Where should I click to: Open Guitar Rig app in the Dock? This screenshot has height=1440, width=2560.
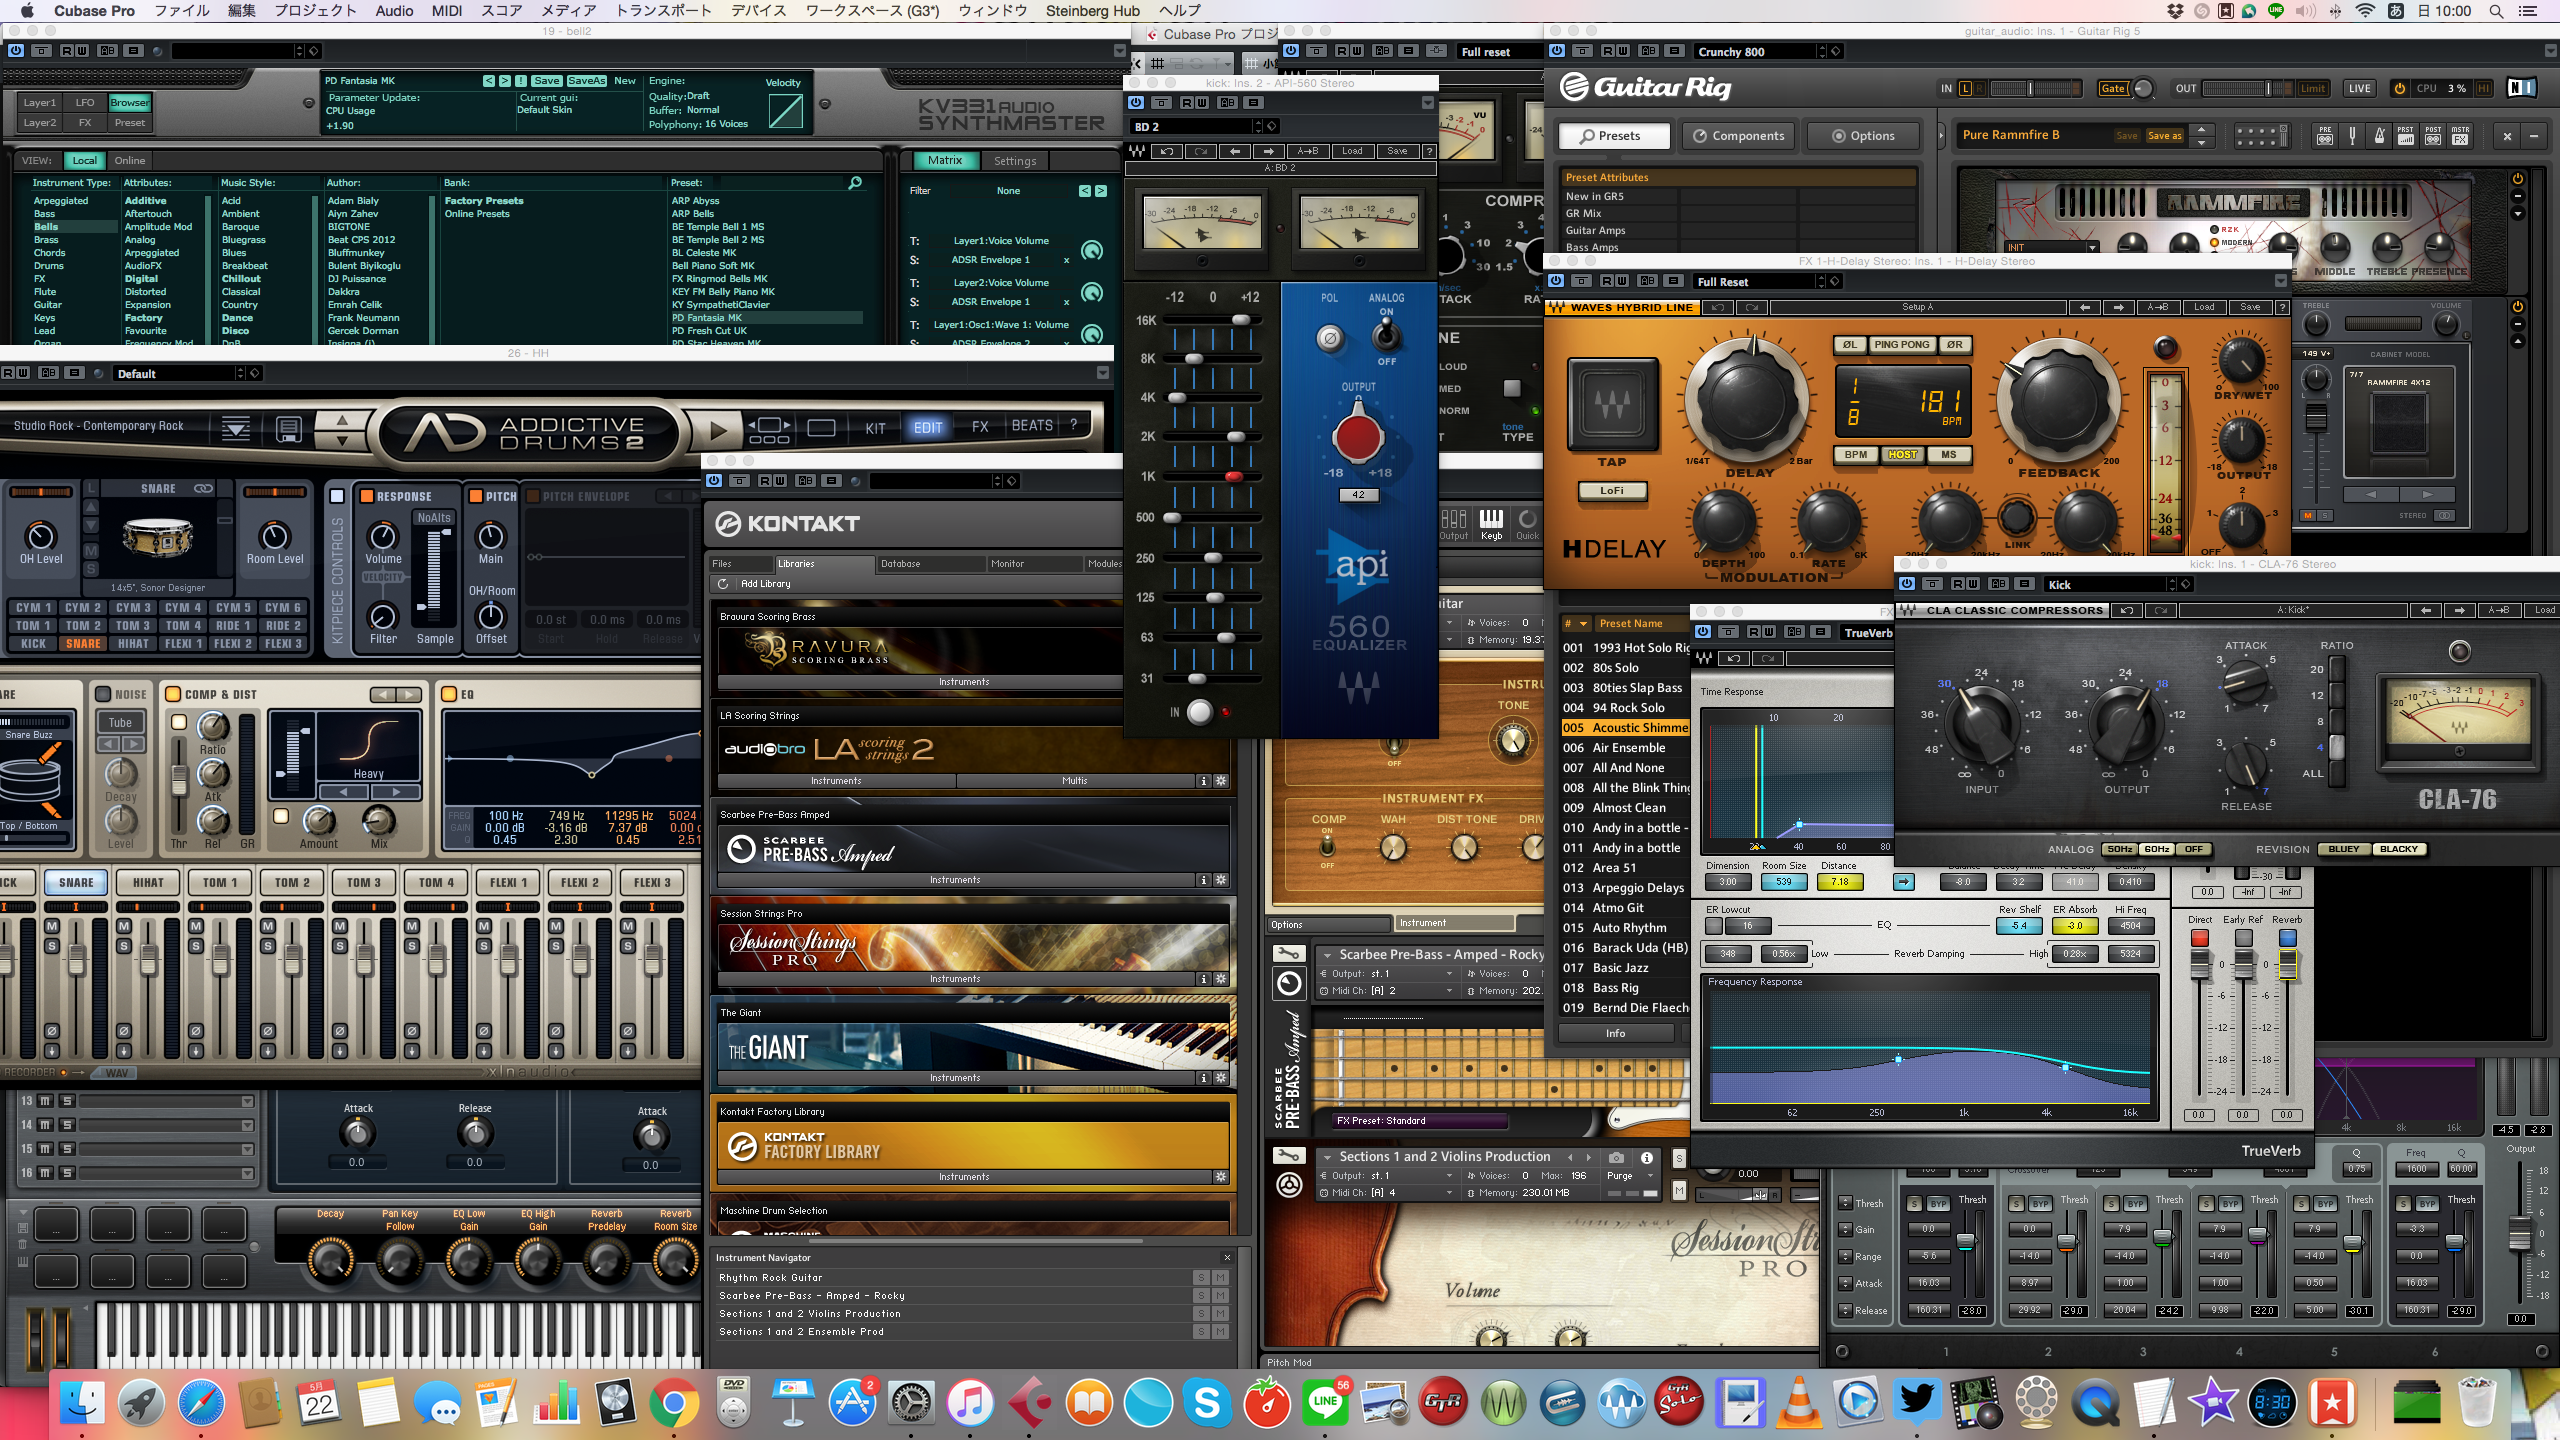[1442, 1403]
